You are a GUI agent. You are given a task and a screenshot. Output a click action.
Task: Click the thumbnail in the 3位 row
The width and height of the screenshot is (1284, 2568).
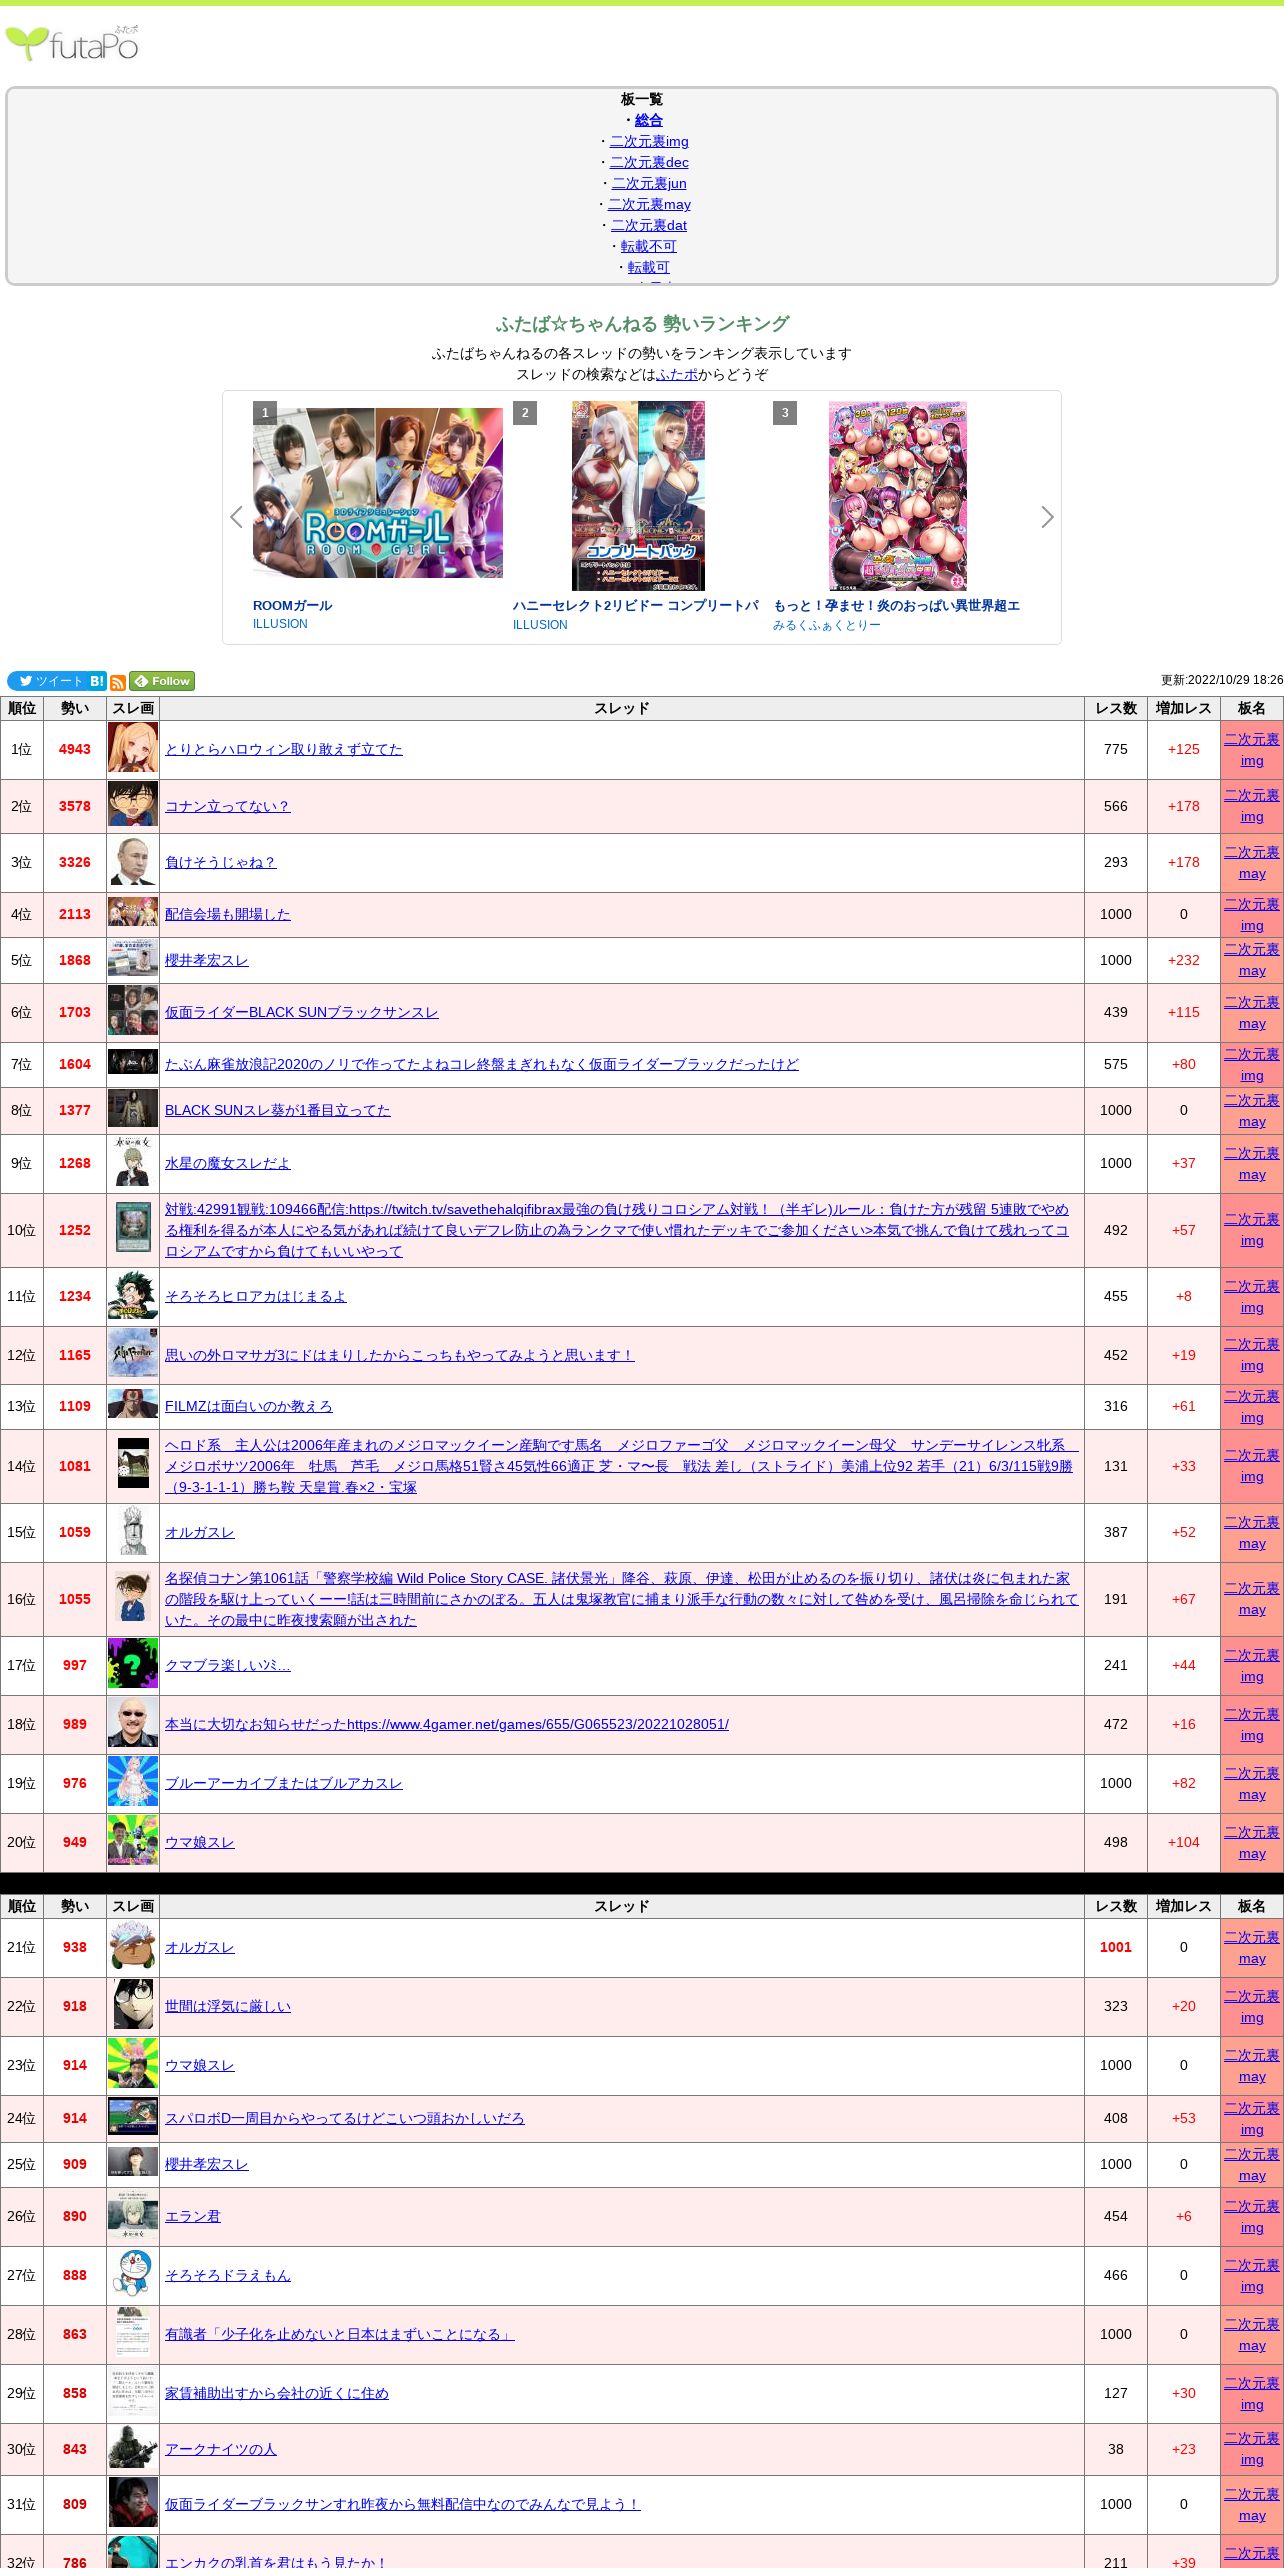[x=133, y=862]
